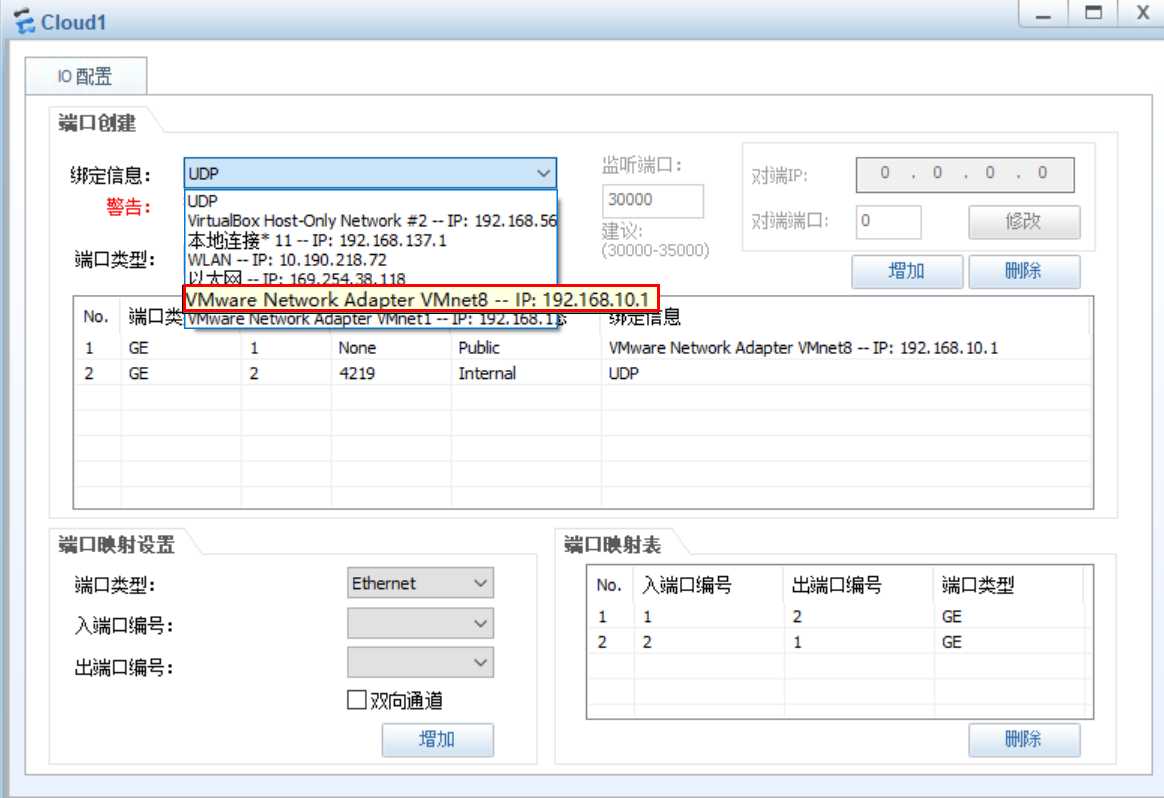Enable the 双向通道 checkbox
The image size is (1164, 798).
[x=357, y=700]
